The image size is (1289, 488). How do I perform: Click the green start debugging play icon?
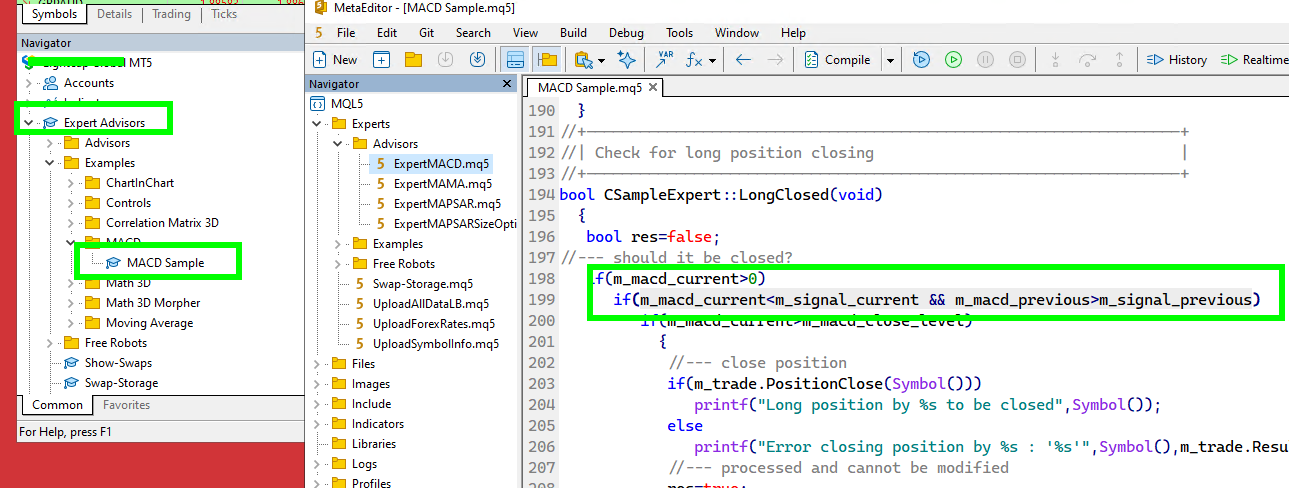953,60
